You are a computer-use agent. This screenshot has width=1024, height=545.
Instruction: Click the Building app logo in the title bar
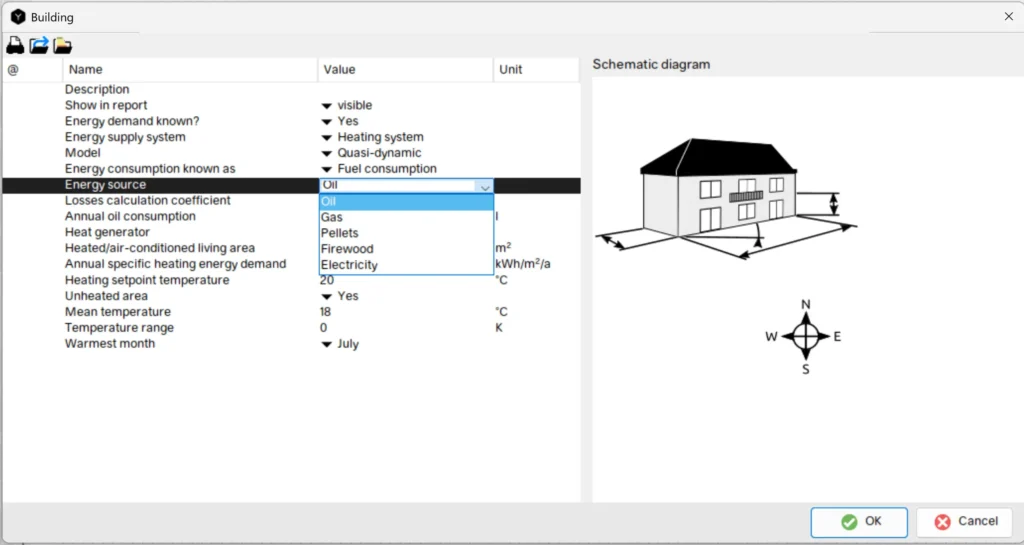pyautogui.click(x=18, y=17)
